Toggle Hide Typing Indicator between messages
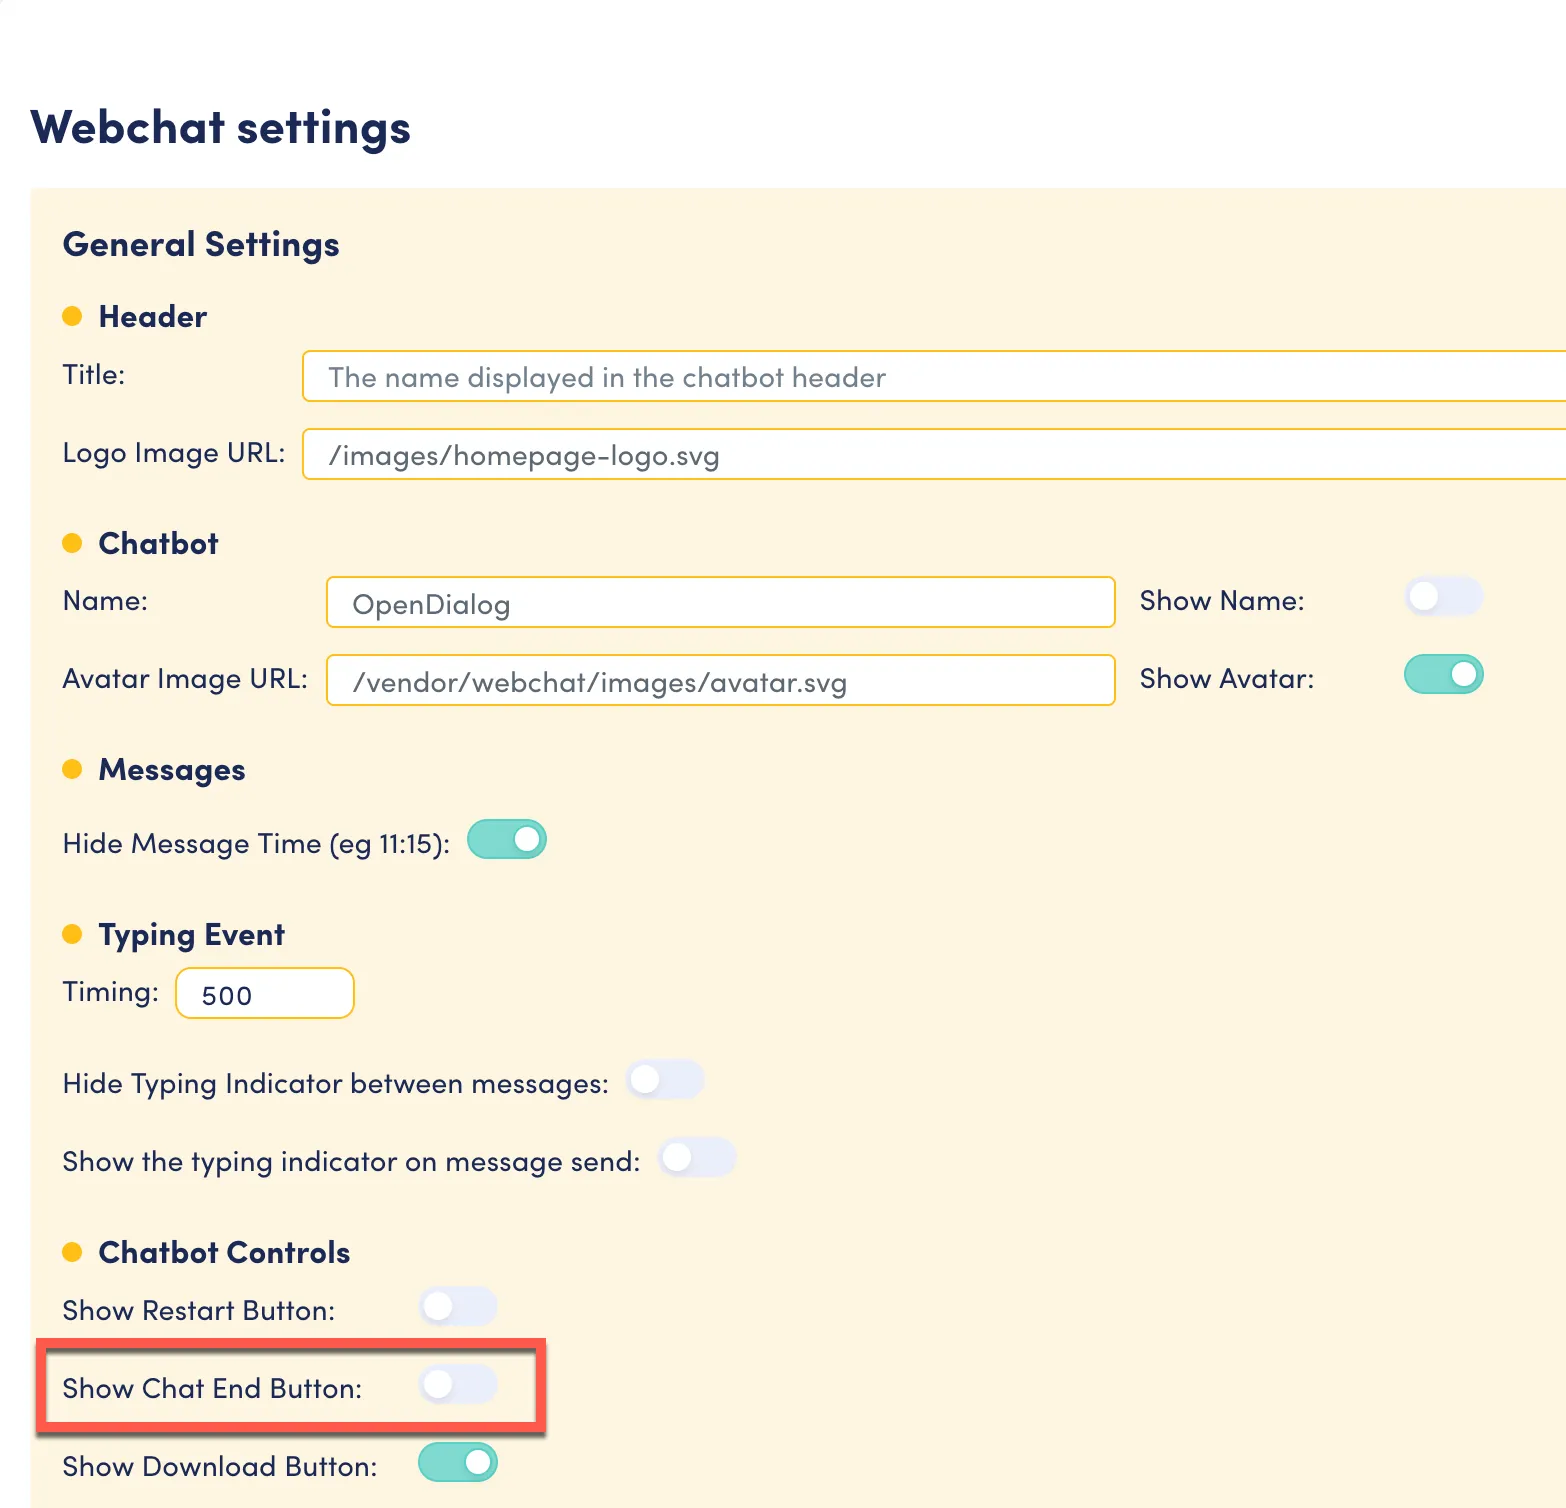Screen dimensions: 1566x1508 coord(665,1080)
